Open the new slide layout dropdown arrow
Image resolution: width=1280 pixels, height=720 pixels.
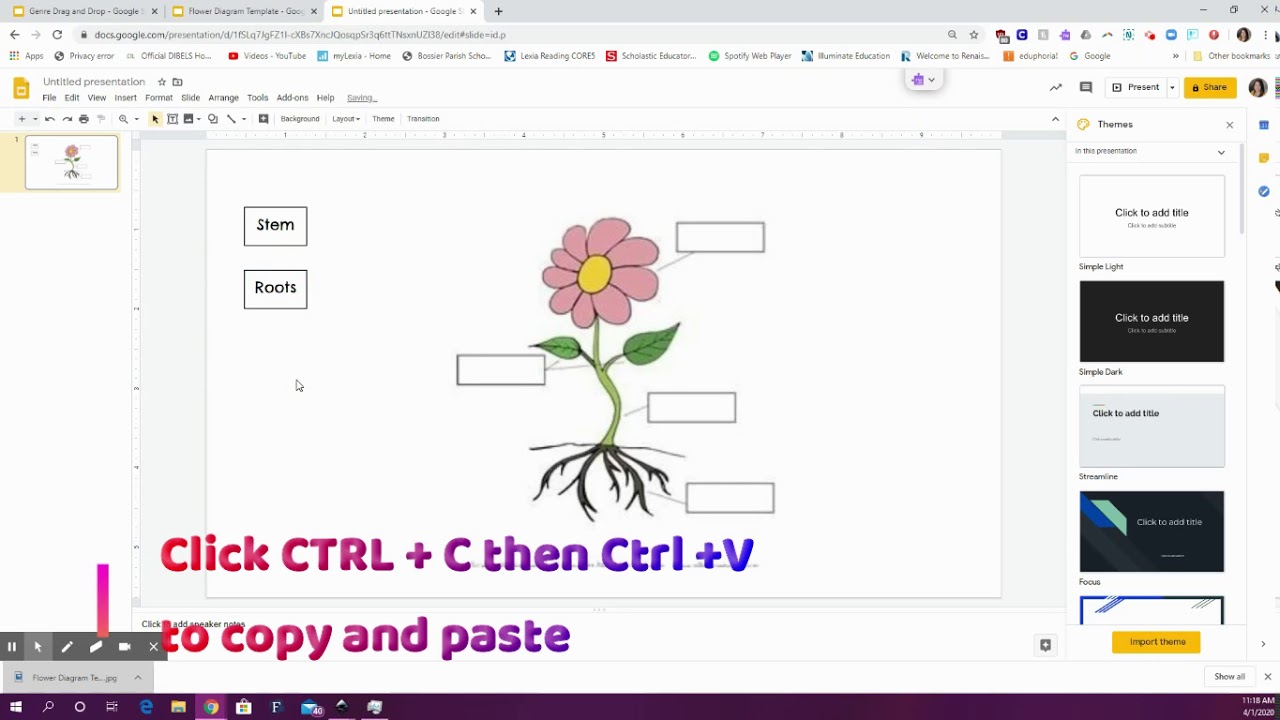click(x=34, y=119)
